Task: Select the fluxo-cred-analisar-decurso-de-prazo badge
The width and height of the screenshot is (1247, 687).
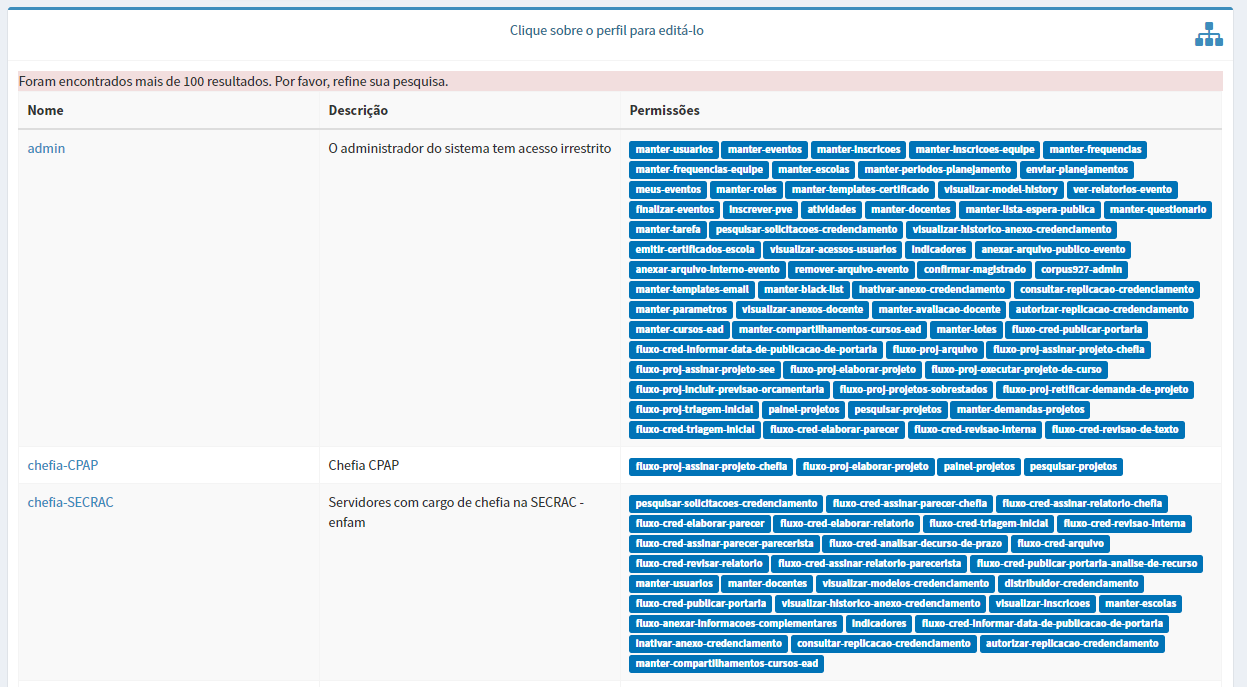Action: (915, 544)
